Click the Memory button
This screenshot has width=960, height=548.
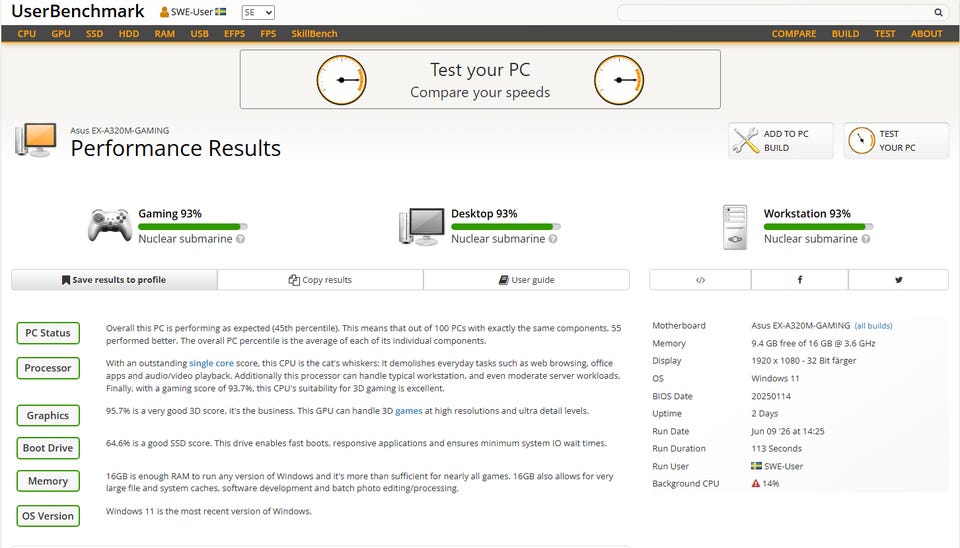point(48,481)
